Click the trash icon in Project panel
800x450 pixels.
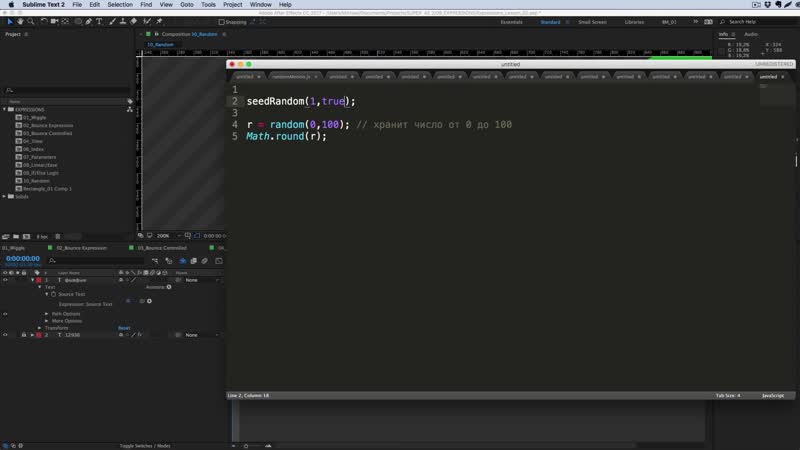[x=58, y=237]
